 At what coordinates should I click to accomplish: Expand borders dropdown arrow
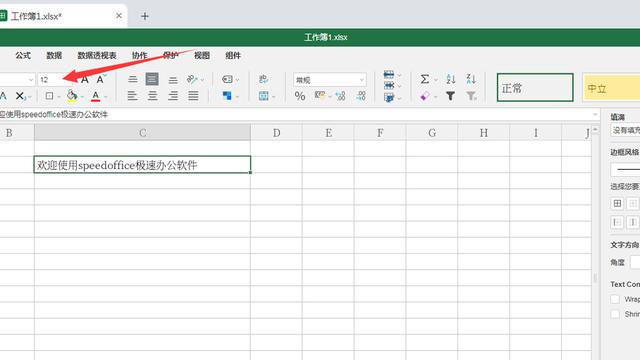(x=59, y=97)
